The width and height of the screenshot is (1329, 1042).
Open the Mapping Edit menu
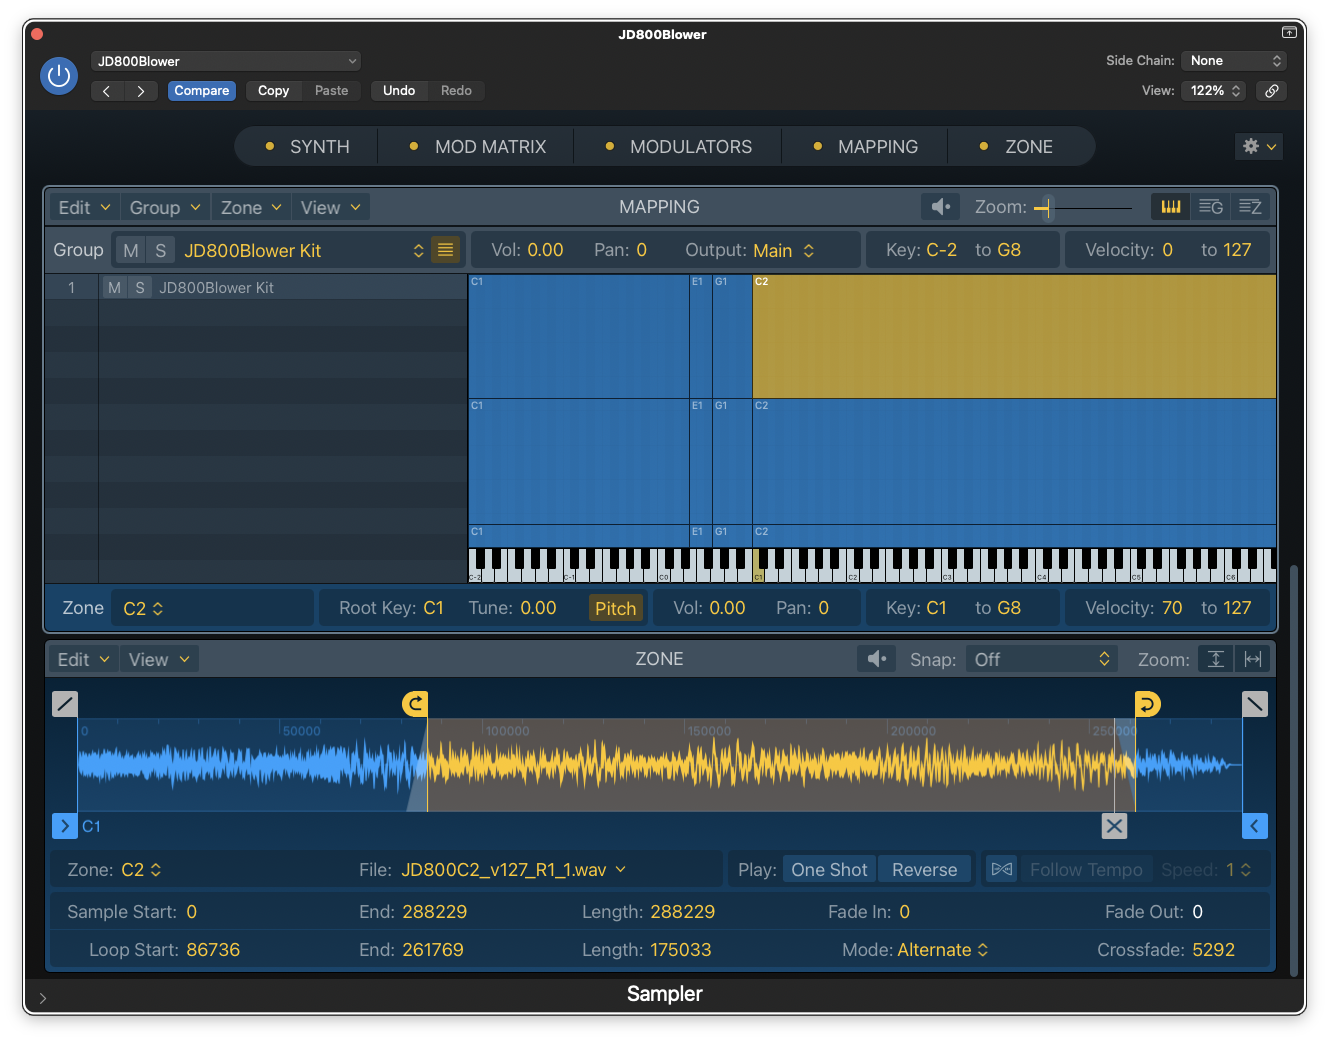[x=84, y=207]
